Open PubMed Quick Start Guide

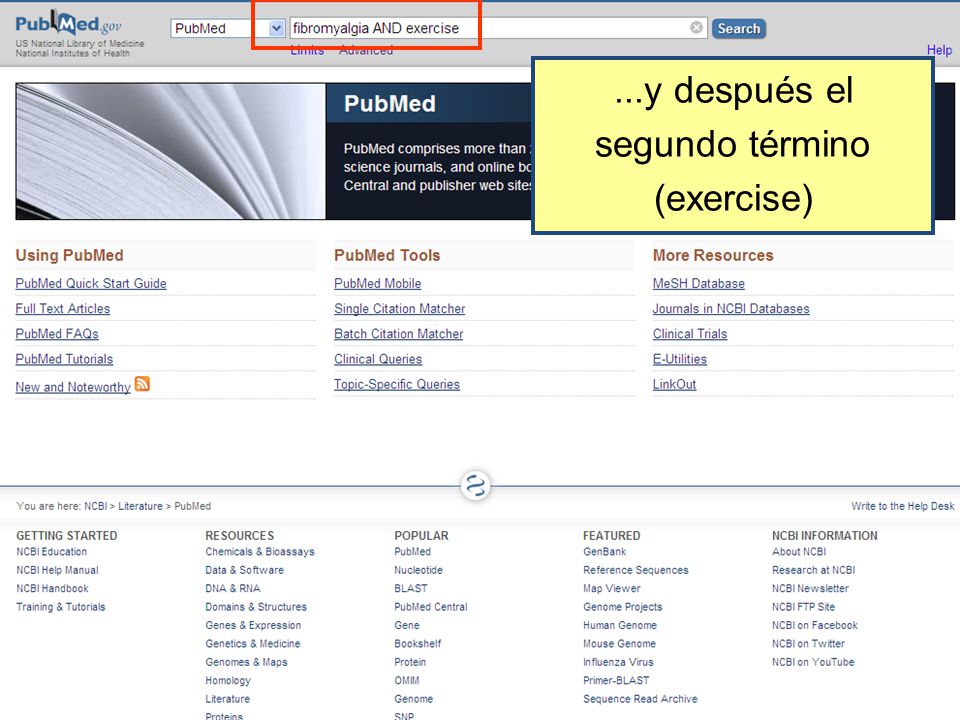[x=91, y=283]
